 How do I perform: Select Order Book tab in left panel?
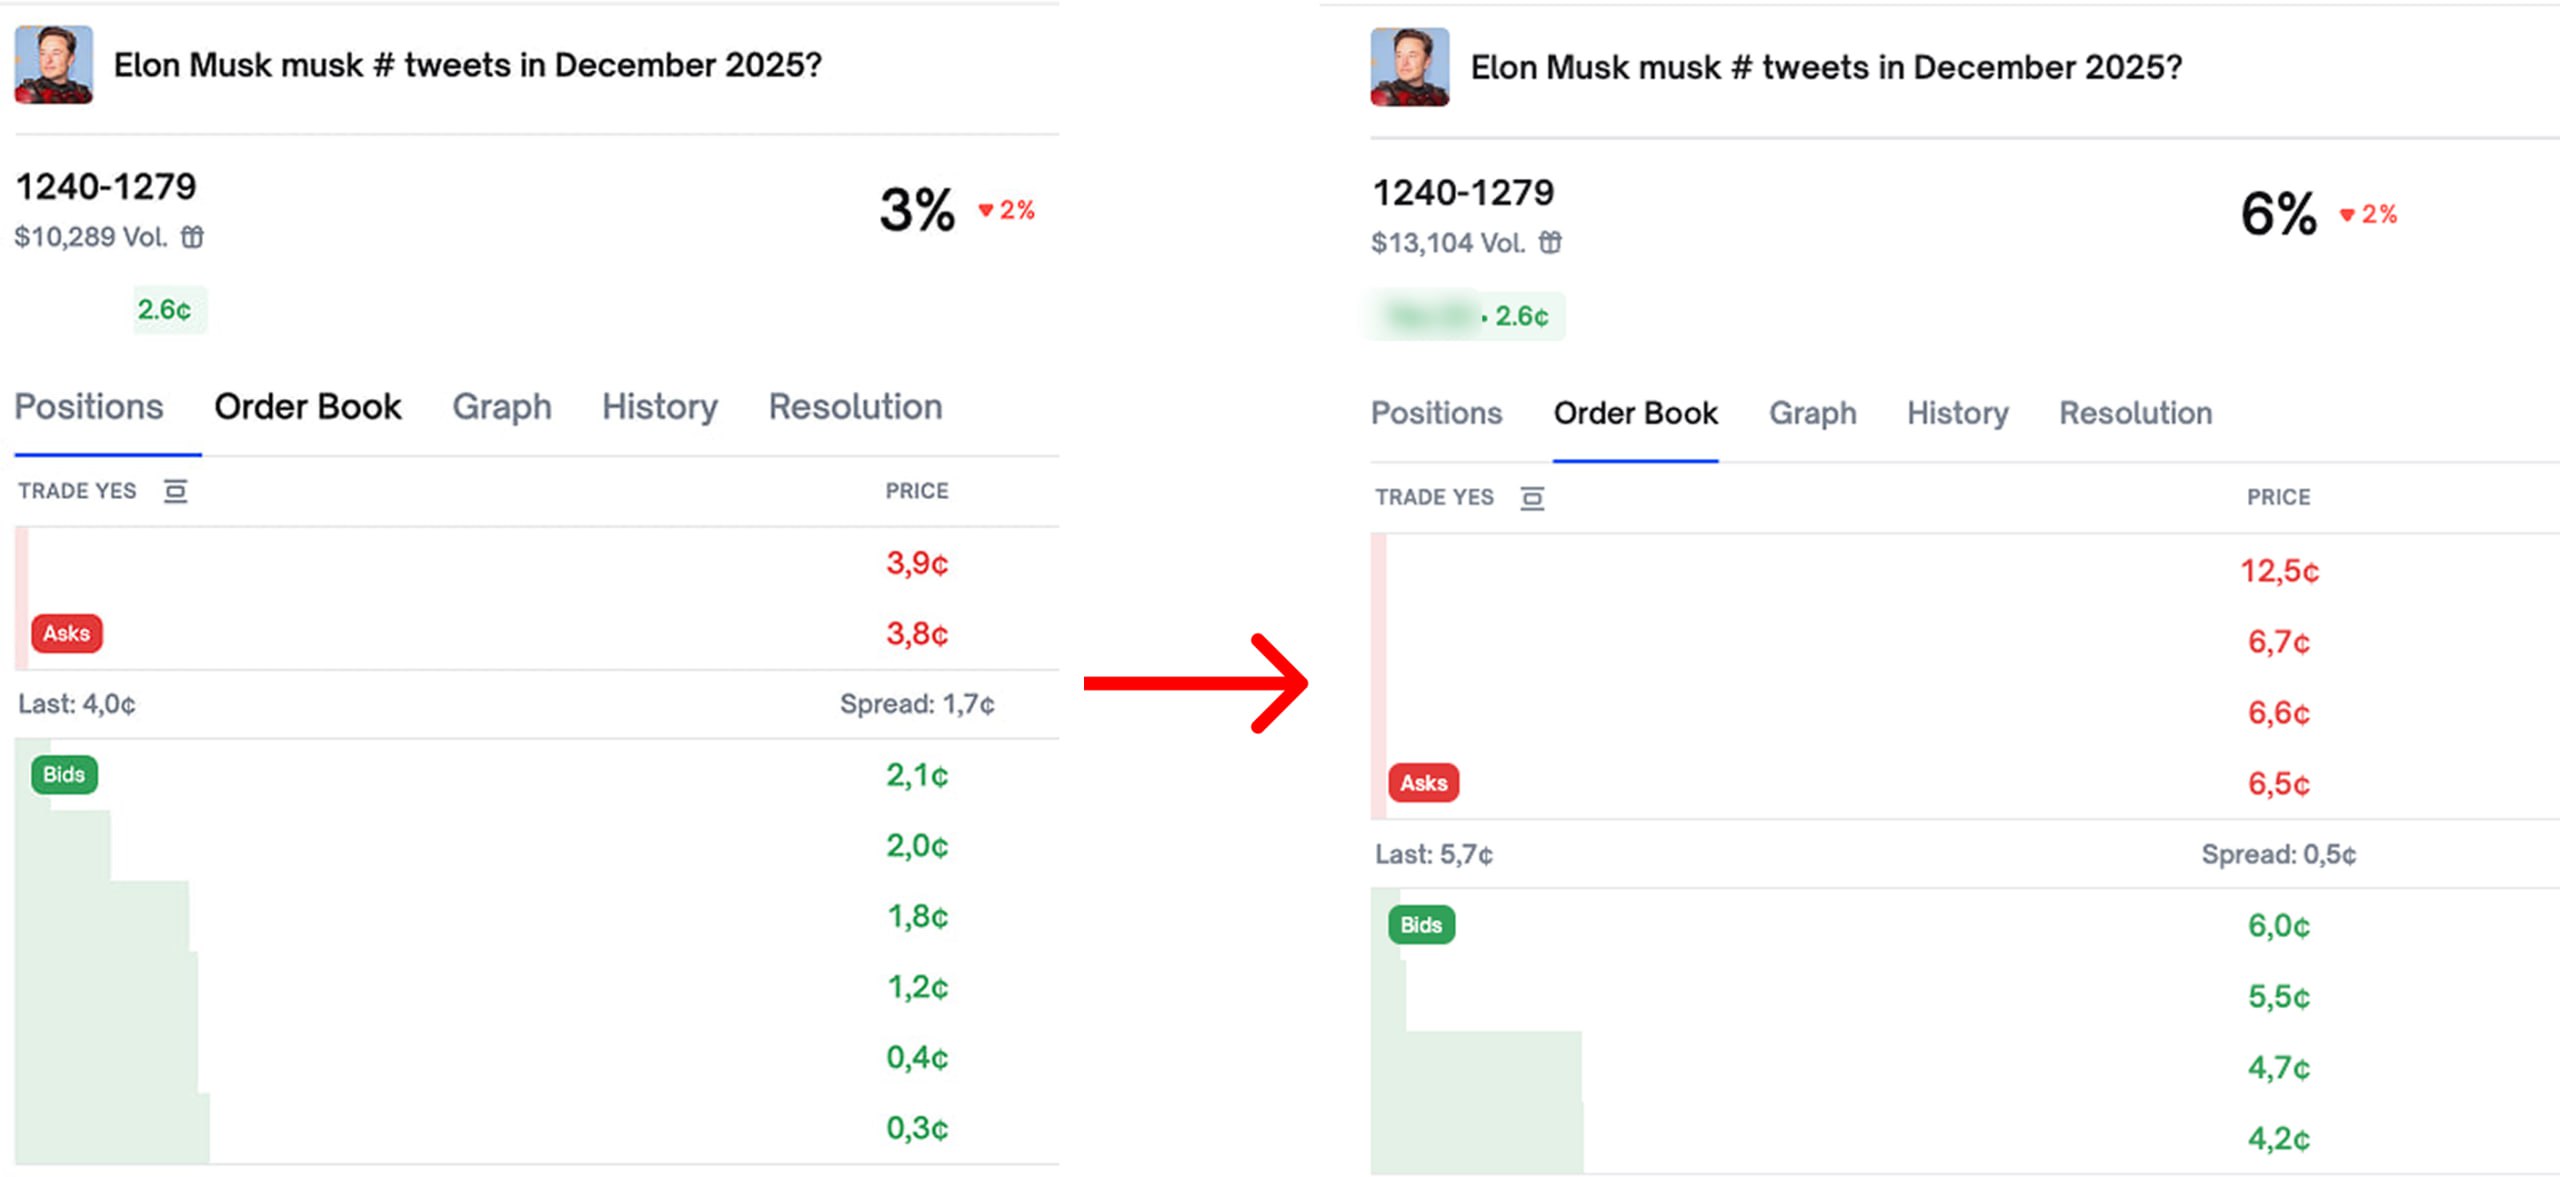tap(308, 407)
